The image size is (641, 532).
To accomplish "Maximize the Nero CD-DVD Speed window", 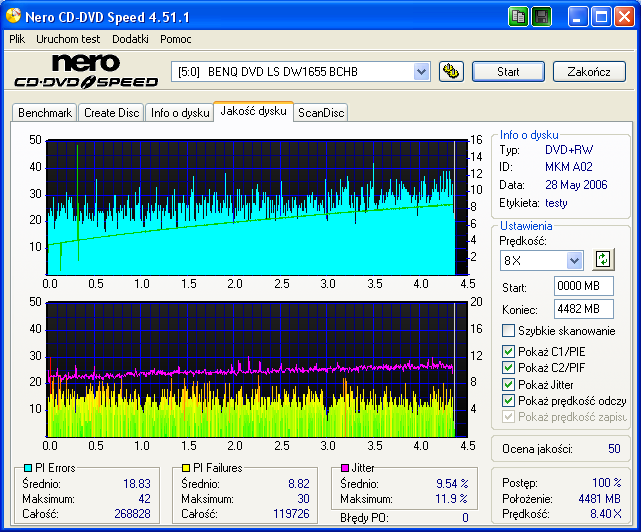I will point(601,17).
